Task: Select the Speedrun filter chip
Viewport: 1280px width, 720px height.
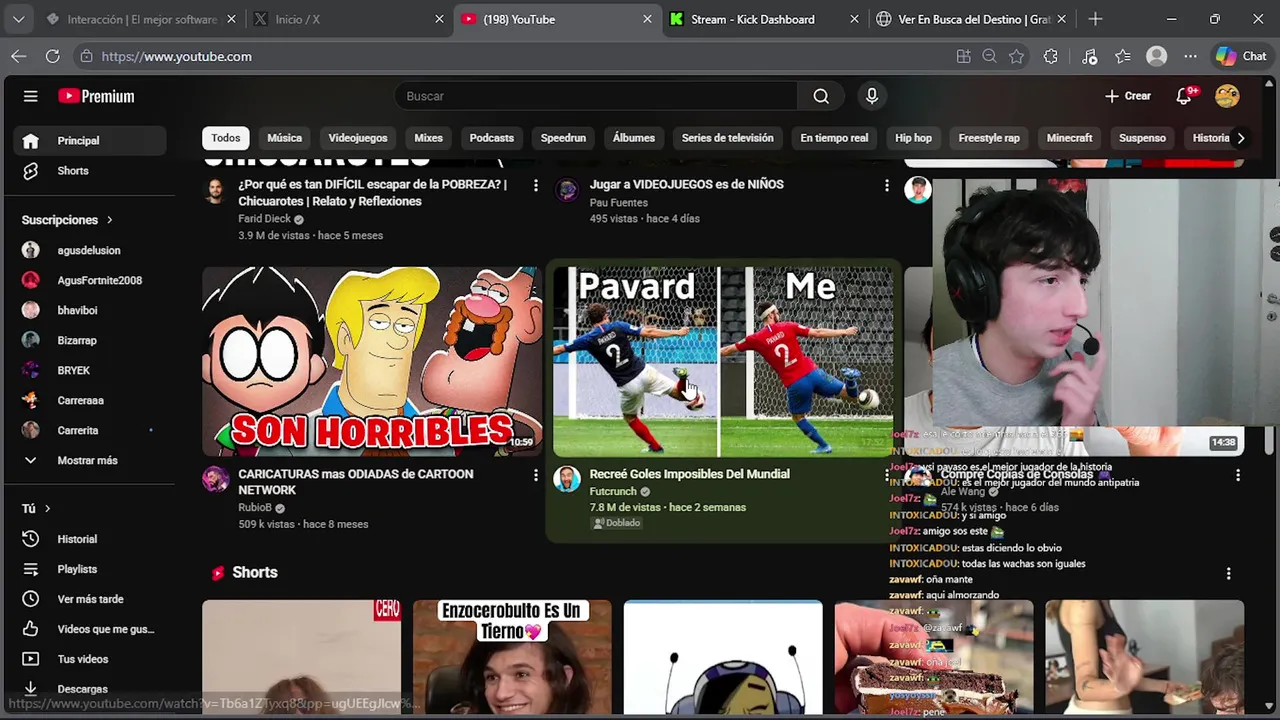Action: pos(563,138)
